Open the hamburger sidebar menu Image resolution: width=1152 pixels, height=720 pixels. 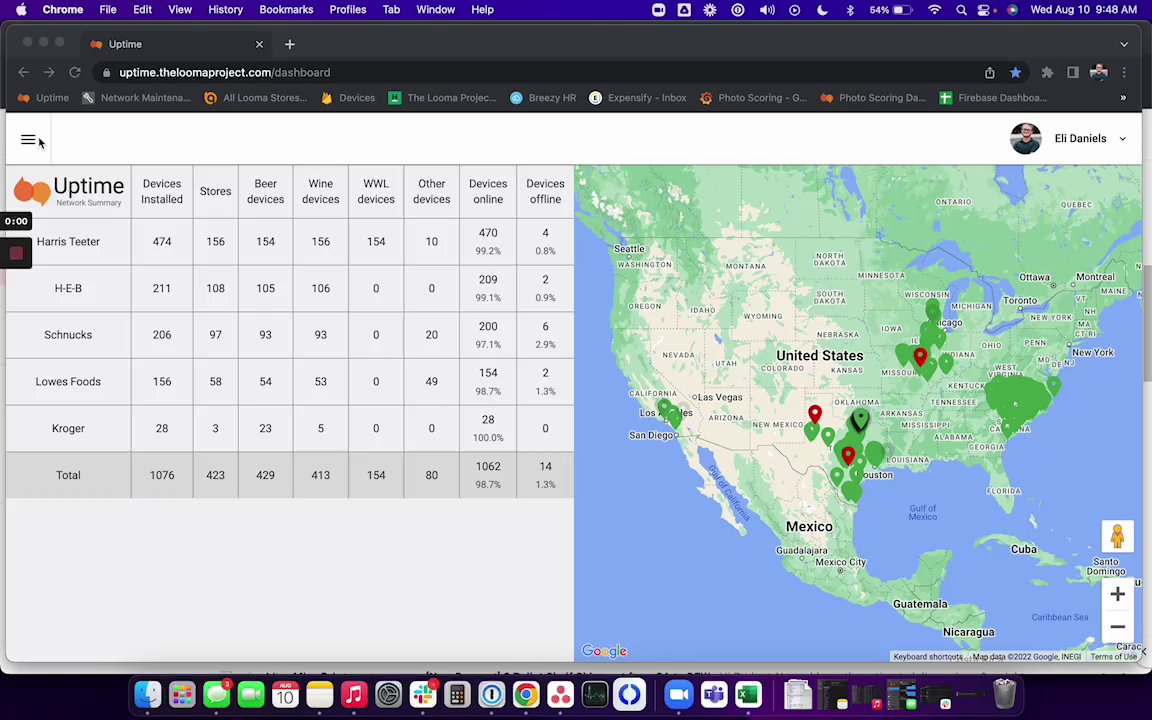28,140
